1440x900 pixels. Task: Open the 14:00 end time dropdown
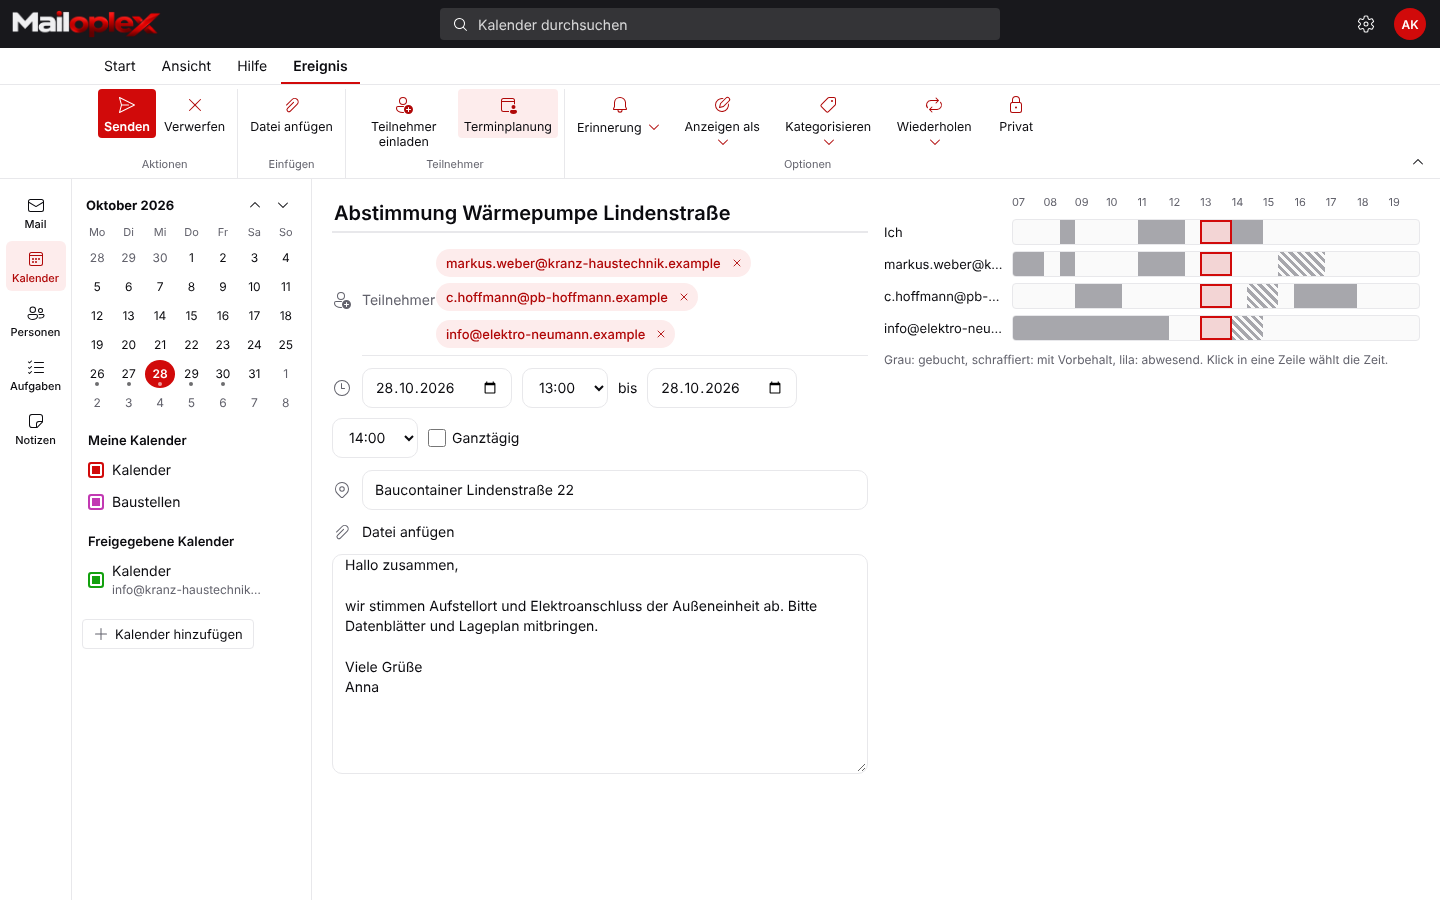pyautogui.click(x=375, y=438)
